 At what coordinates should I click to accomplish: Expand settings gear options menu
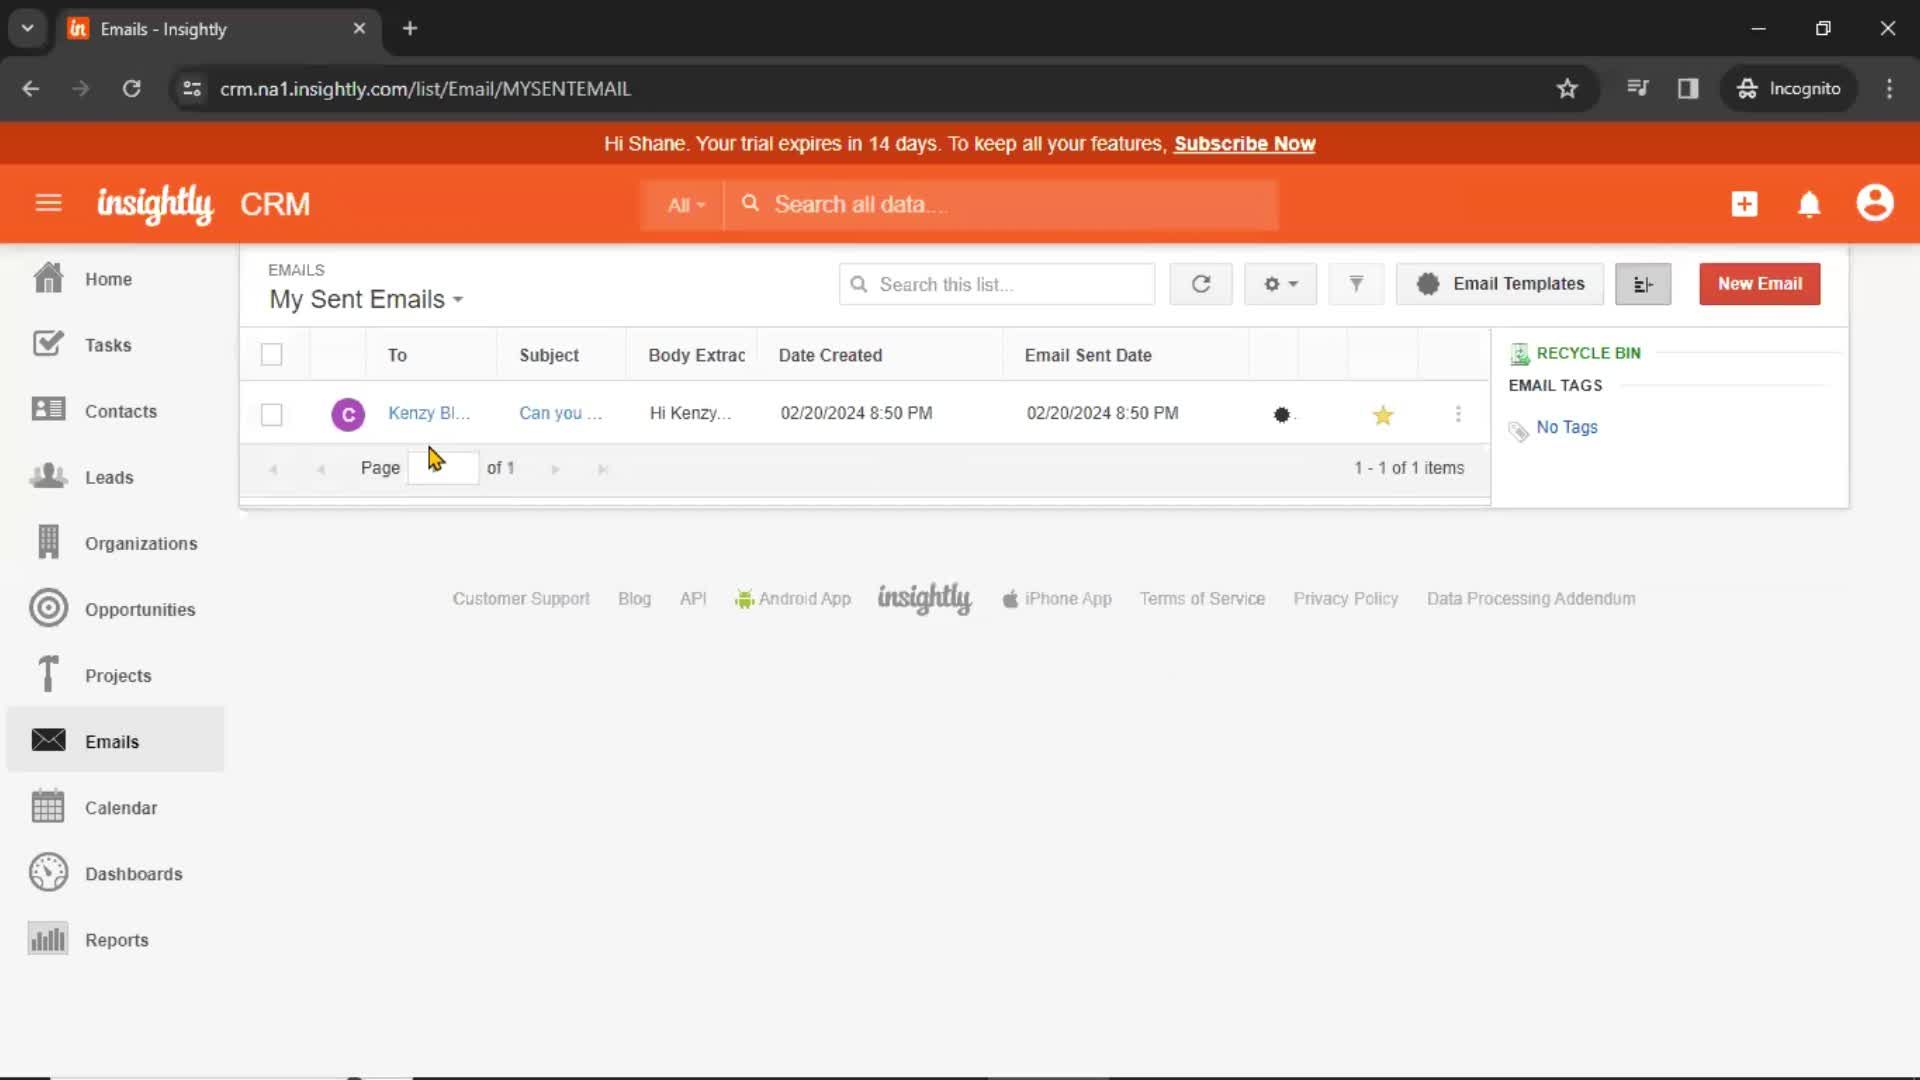pyautogui.click(x=1278, y=284)
